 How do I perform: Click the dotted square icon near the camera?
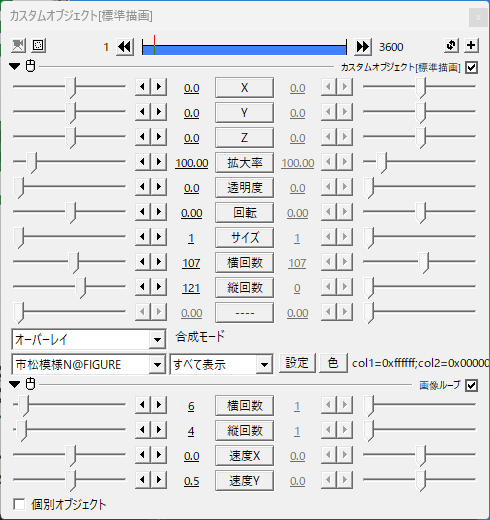pos(38,45)
